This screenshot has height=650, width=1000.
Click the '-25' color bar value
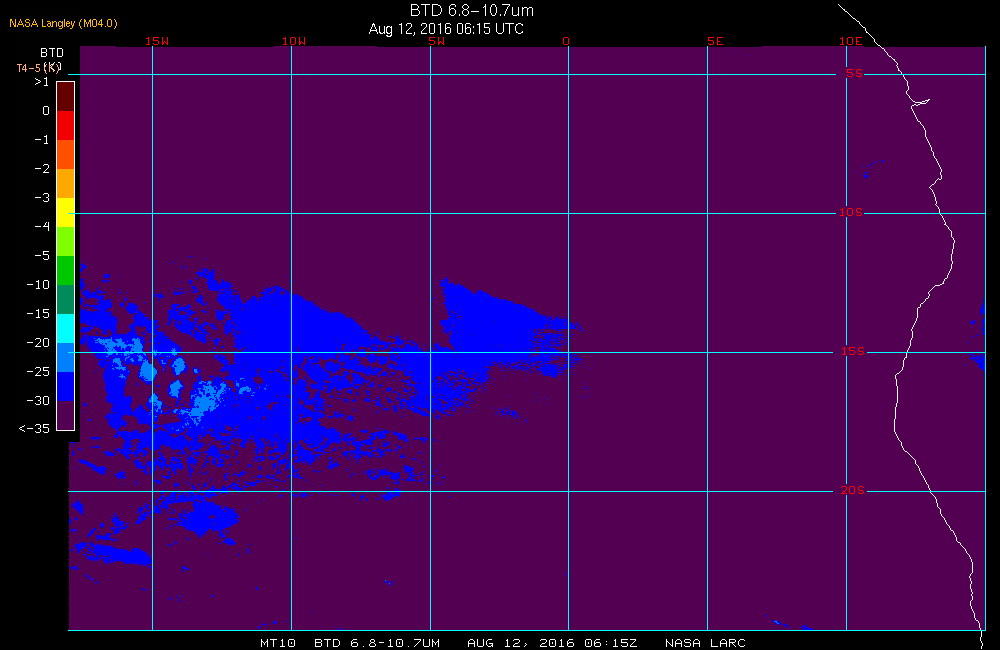(x=38, y=371)
